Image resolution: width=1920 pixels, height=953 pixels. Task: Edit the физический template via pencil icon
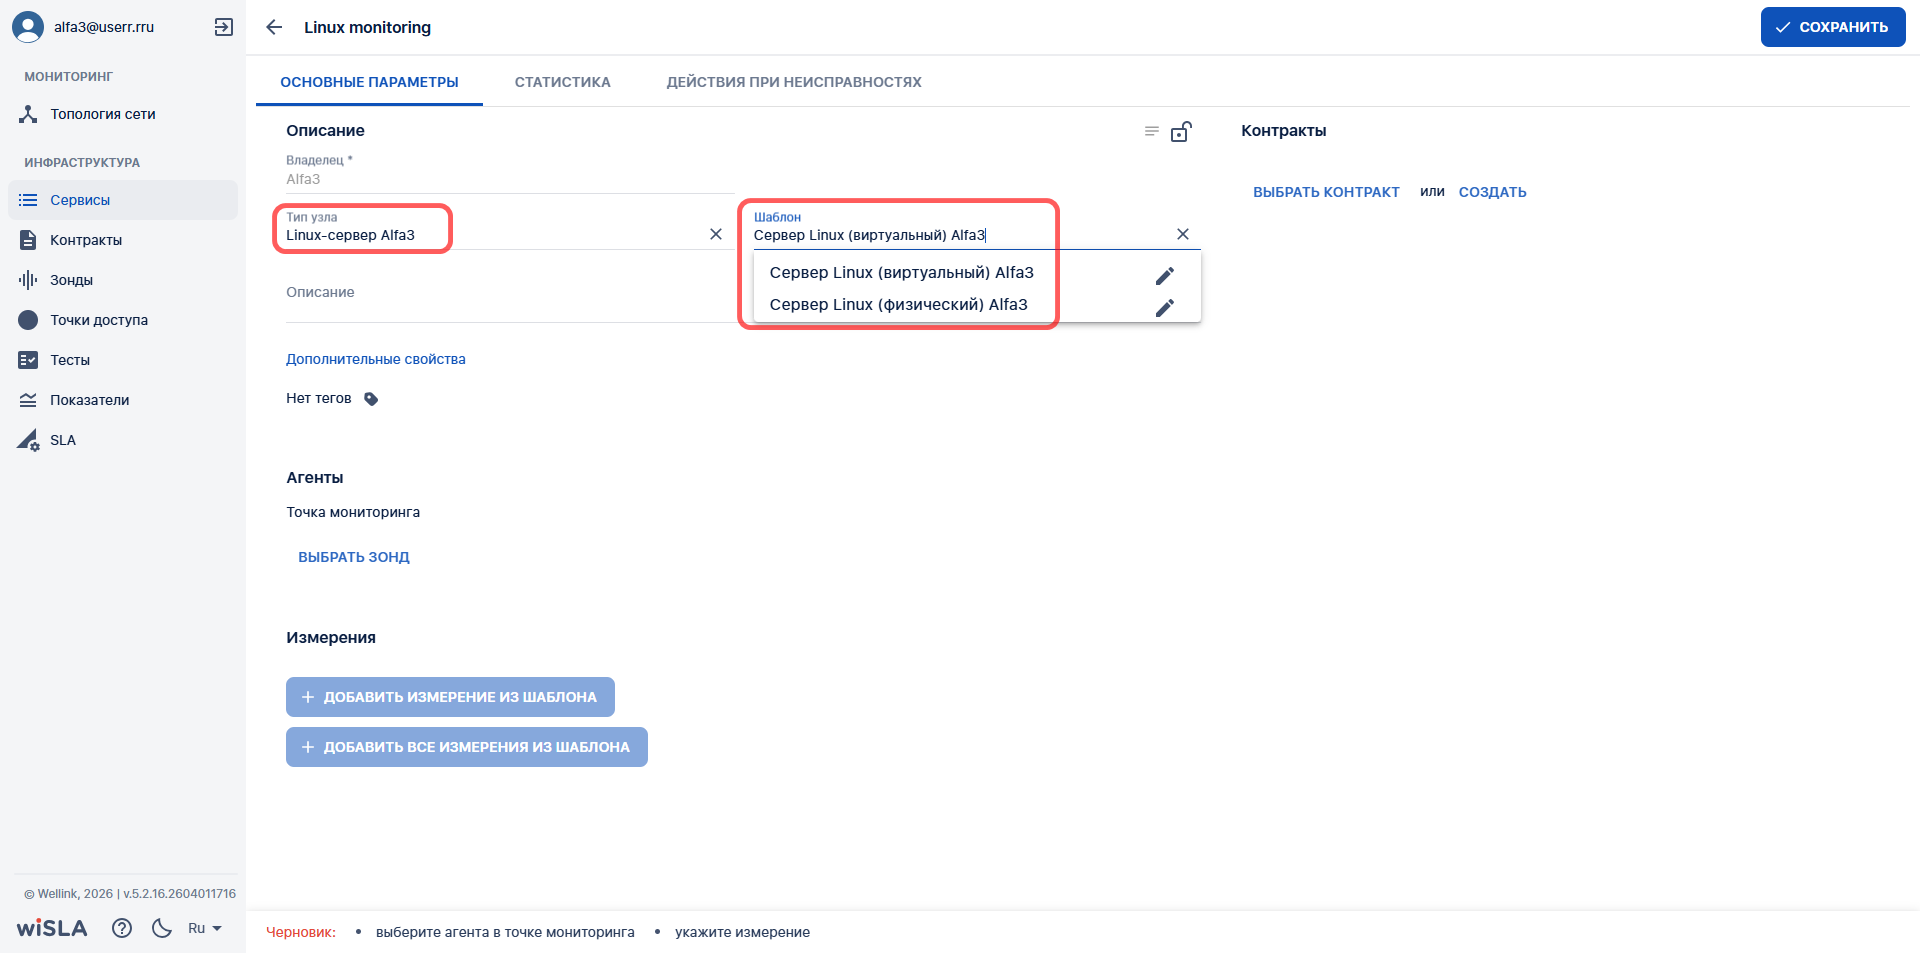[1165, 307]
